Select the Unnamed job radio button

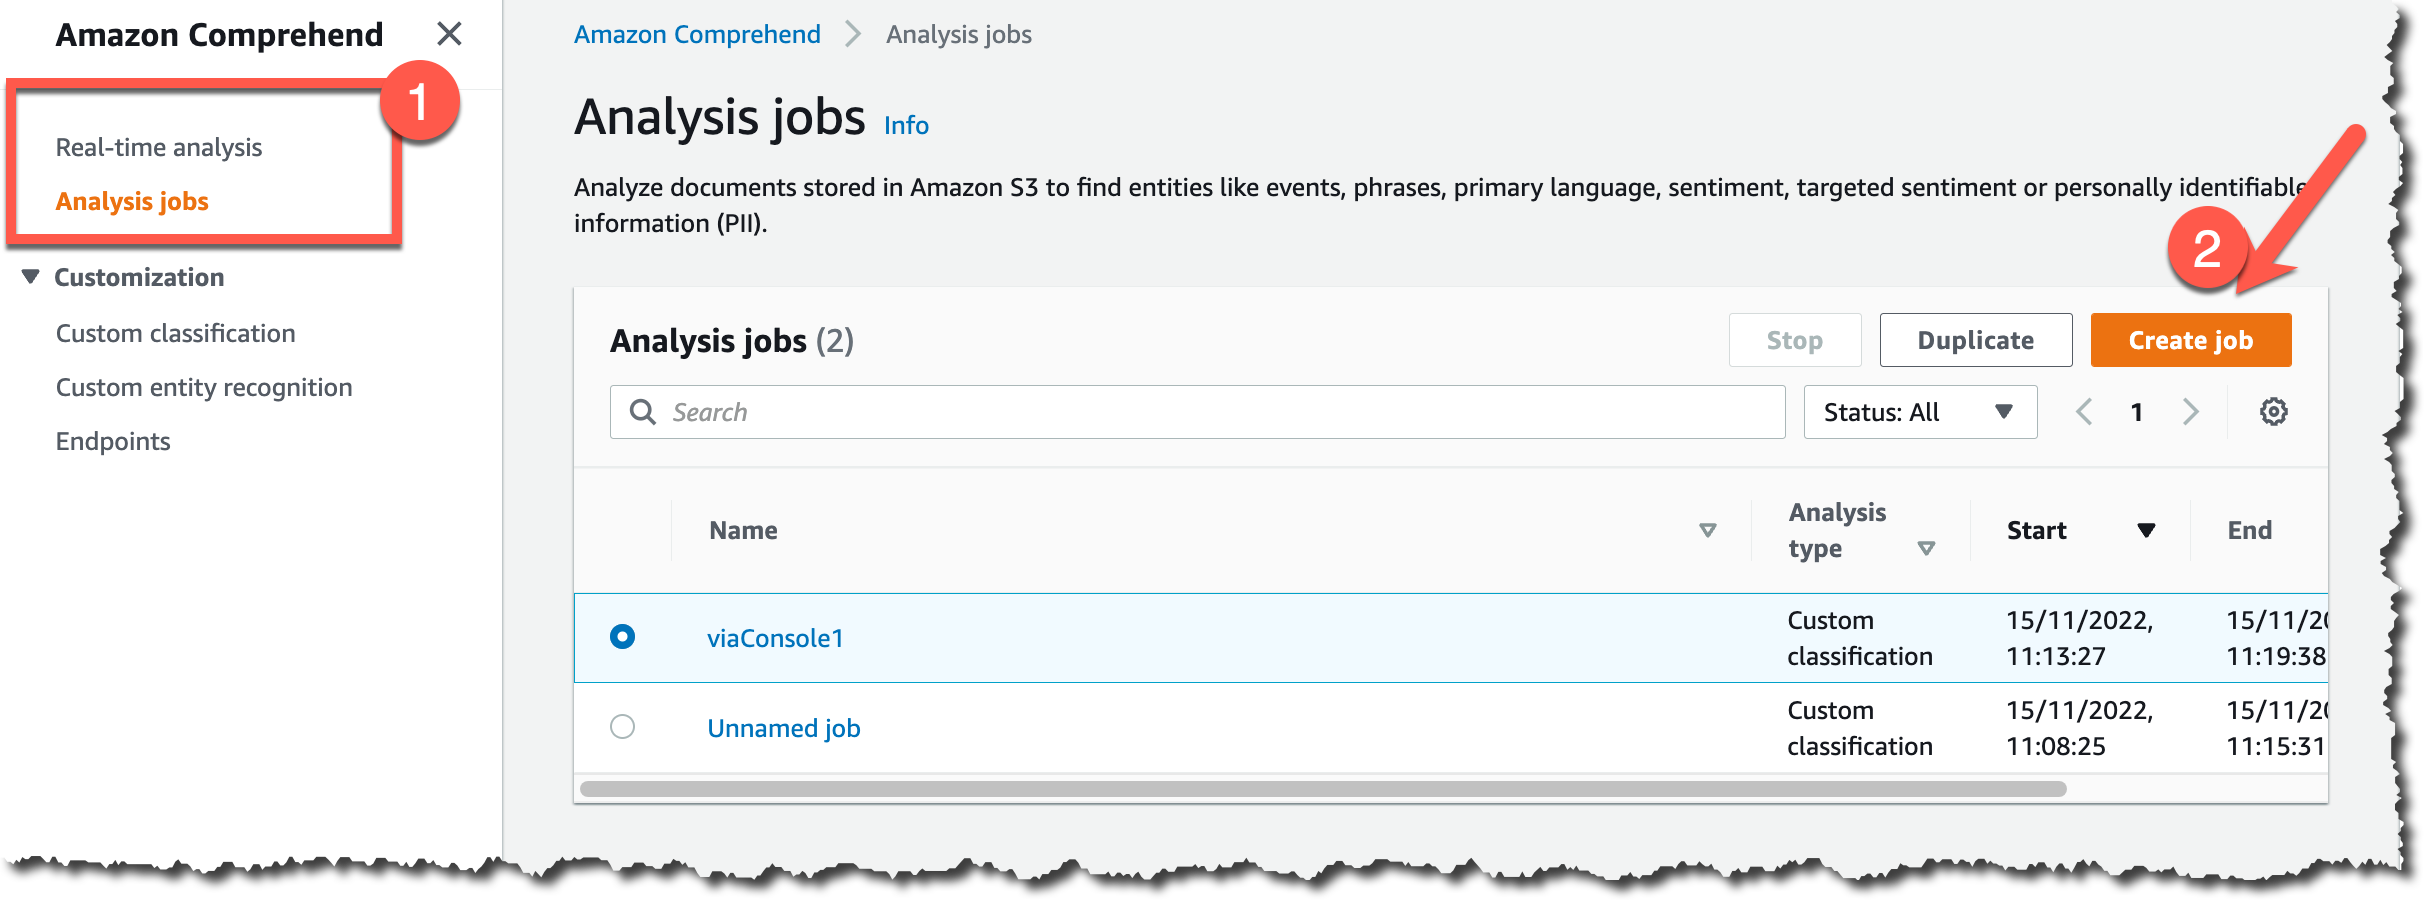(x=622, y=727)
